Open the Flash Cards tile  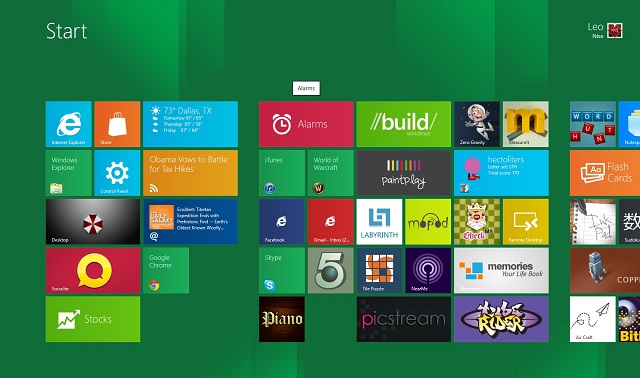coord(605,173)
